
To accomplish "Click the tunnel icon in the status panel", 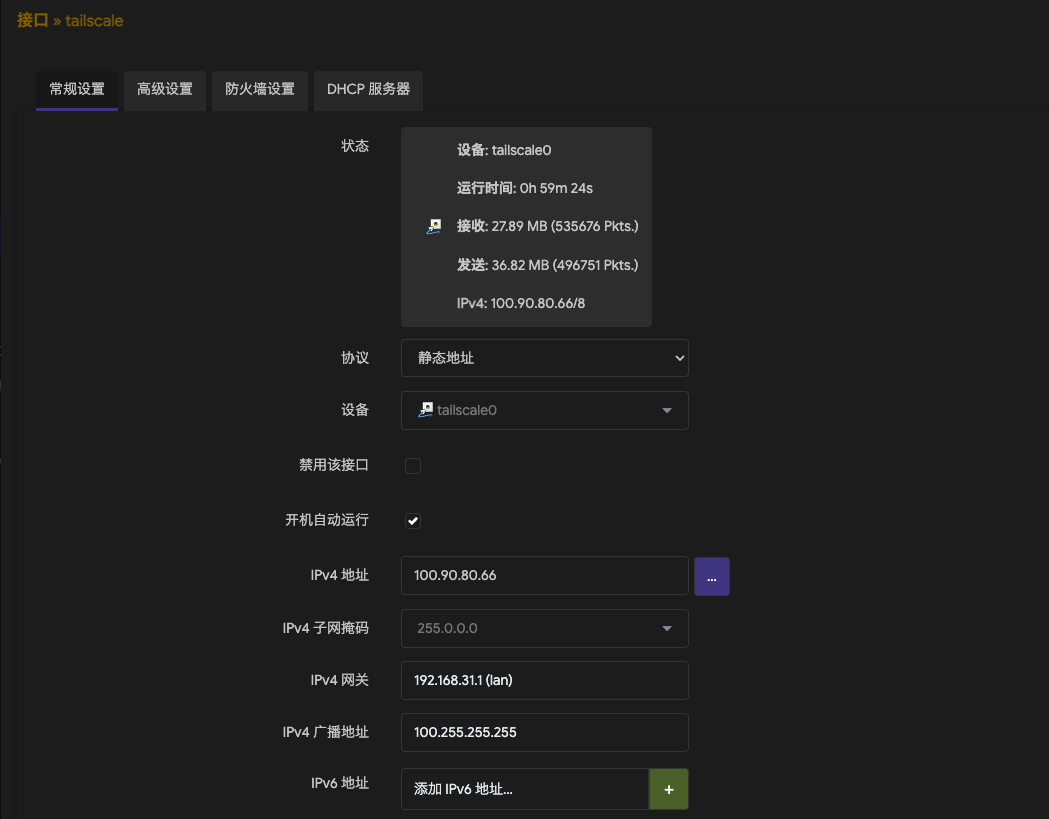I will click(x=433, y=226).
